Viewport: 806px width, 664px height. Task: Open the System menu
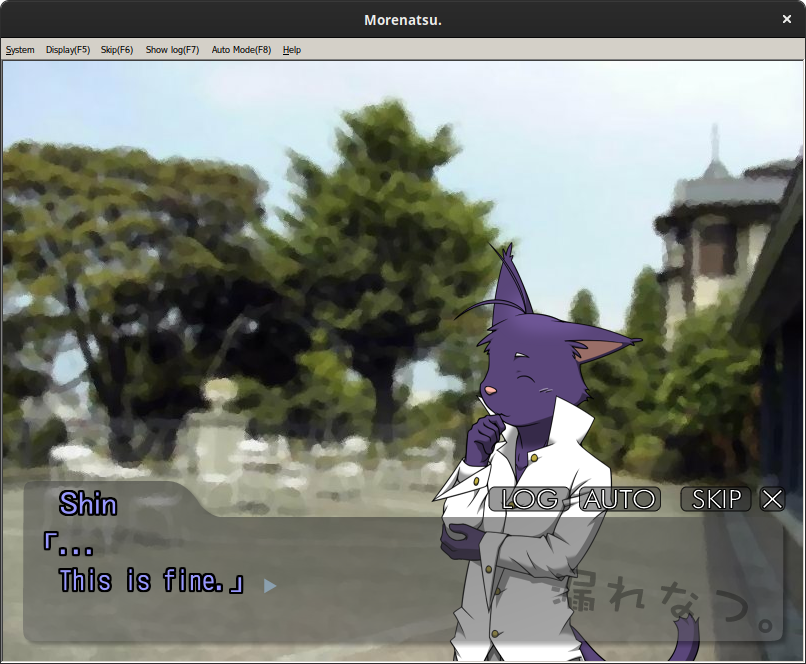[x=20, y=50]
